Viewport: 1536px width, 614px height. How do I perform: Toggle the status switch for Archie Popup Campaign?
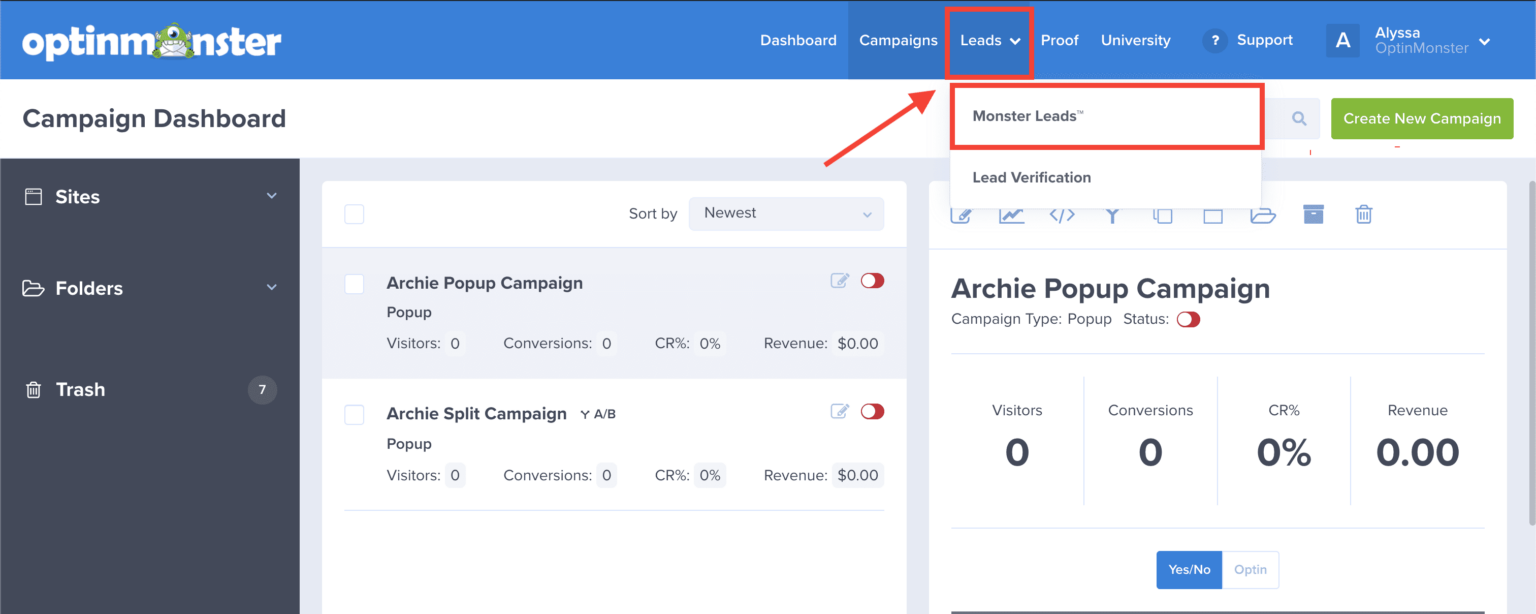click(871, 281)
